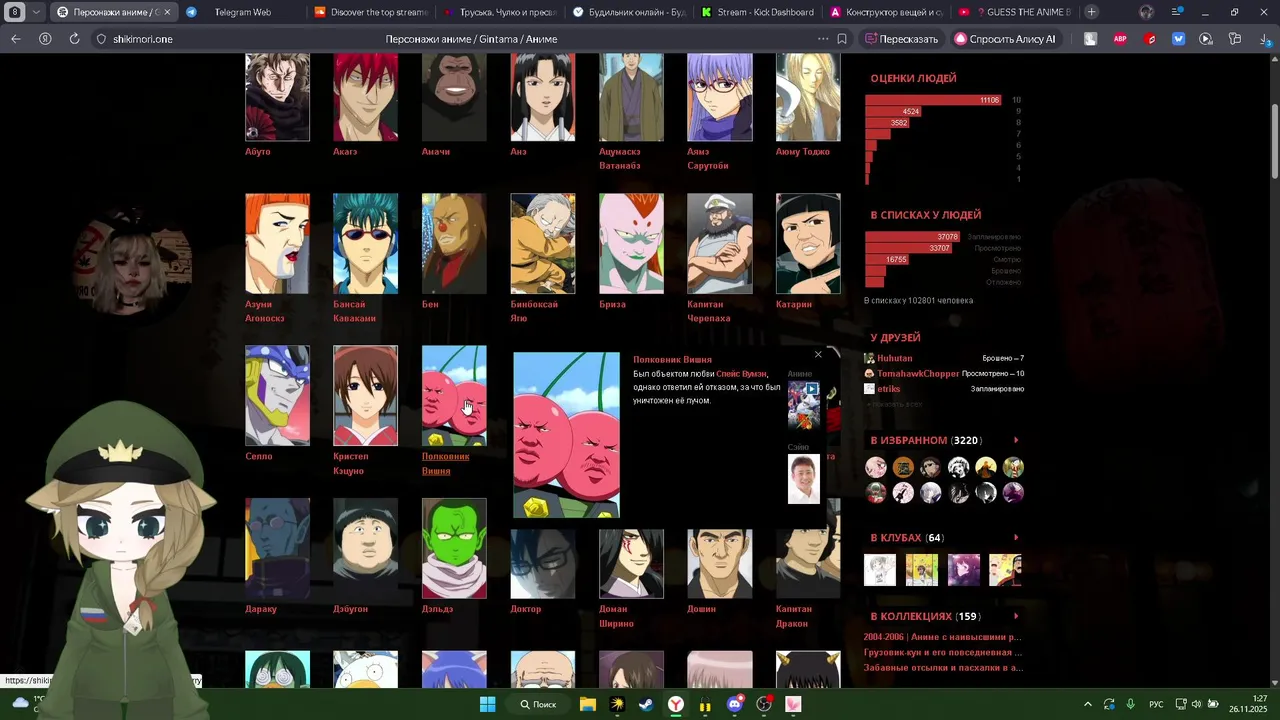Click the microphone icon in system tray
This screenshot has width=1280, height=720.
tap(1130, 704)
